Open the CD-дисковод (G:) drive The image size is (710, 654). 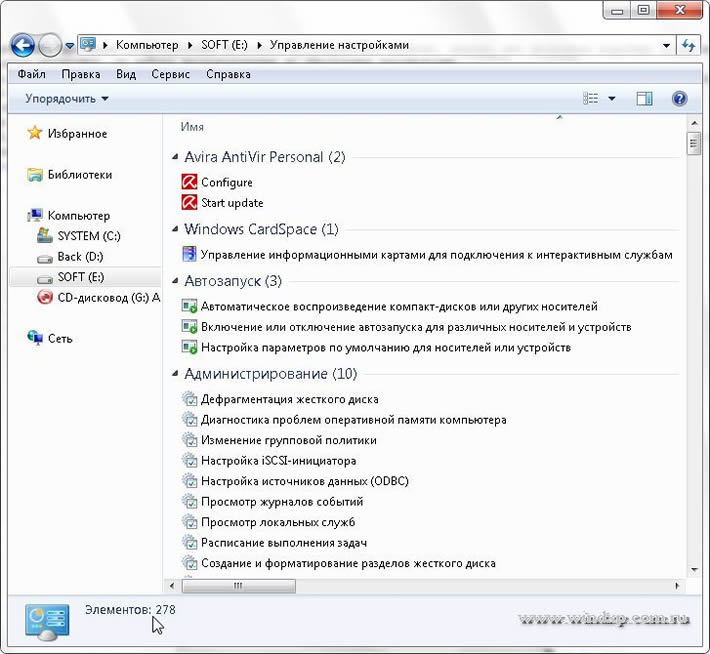109,298
